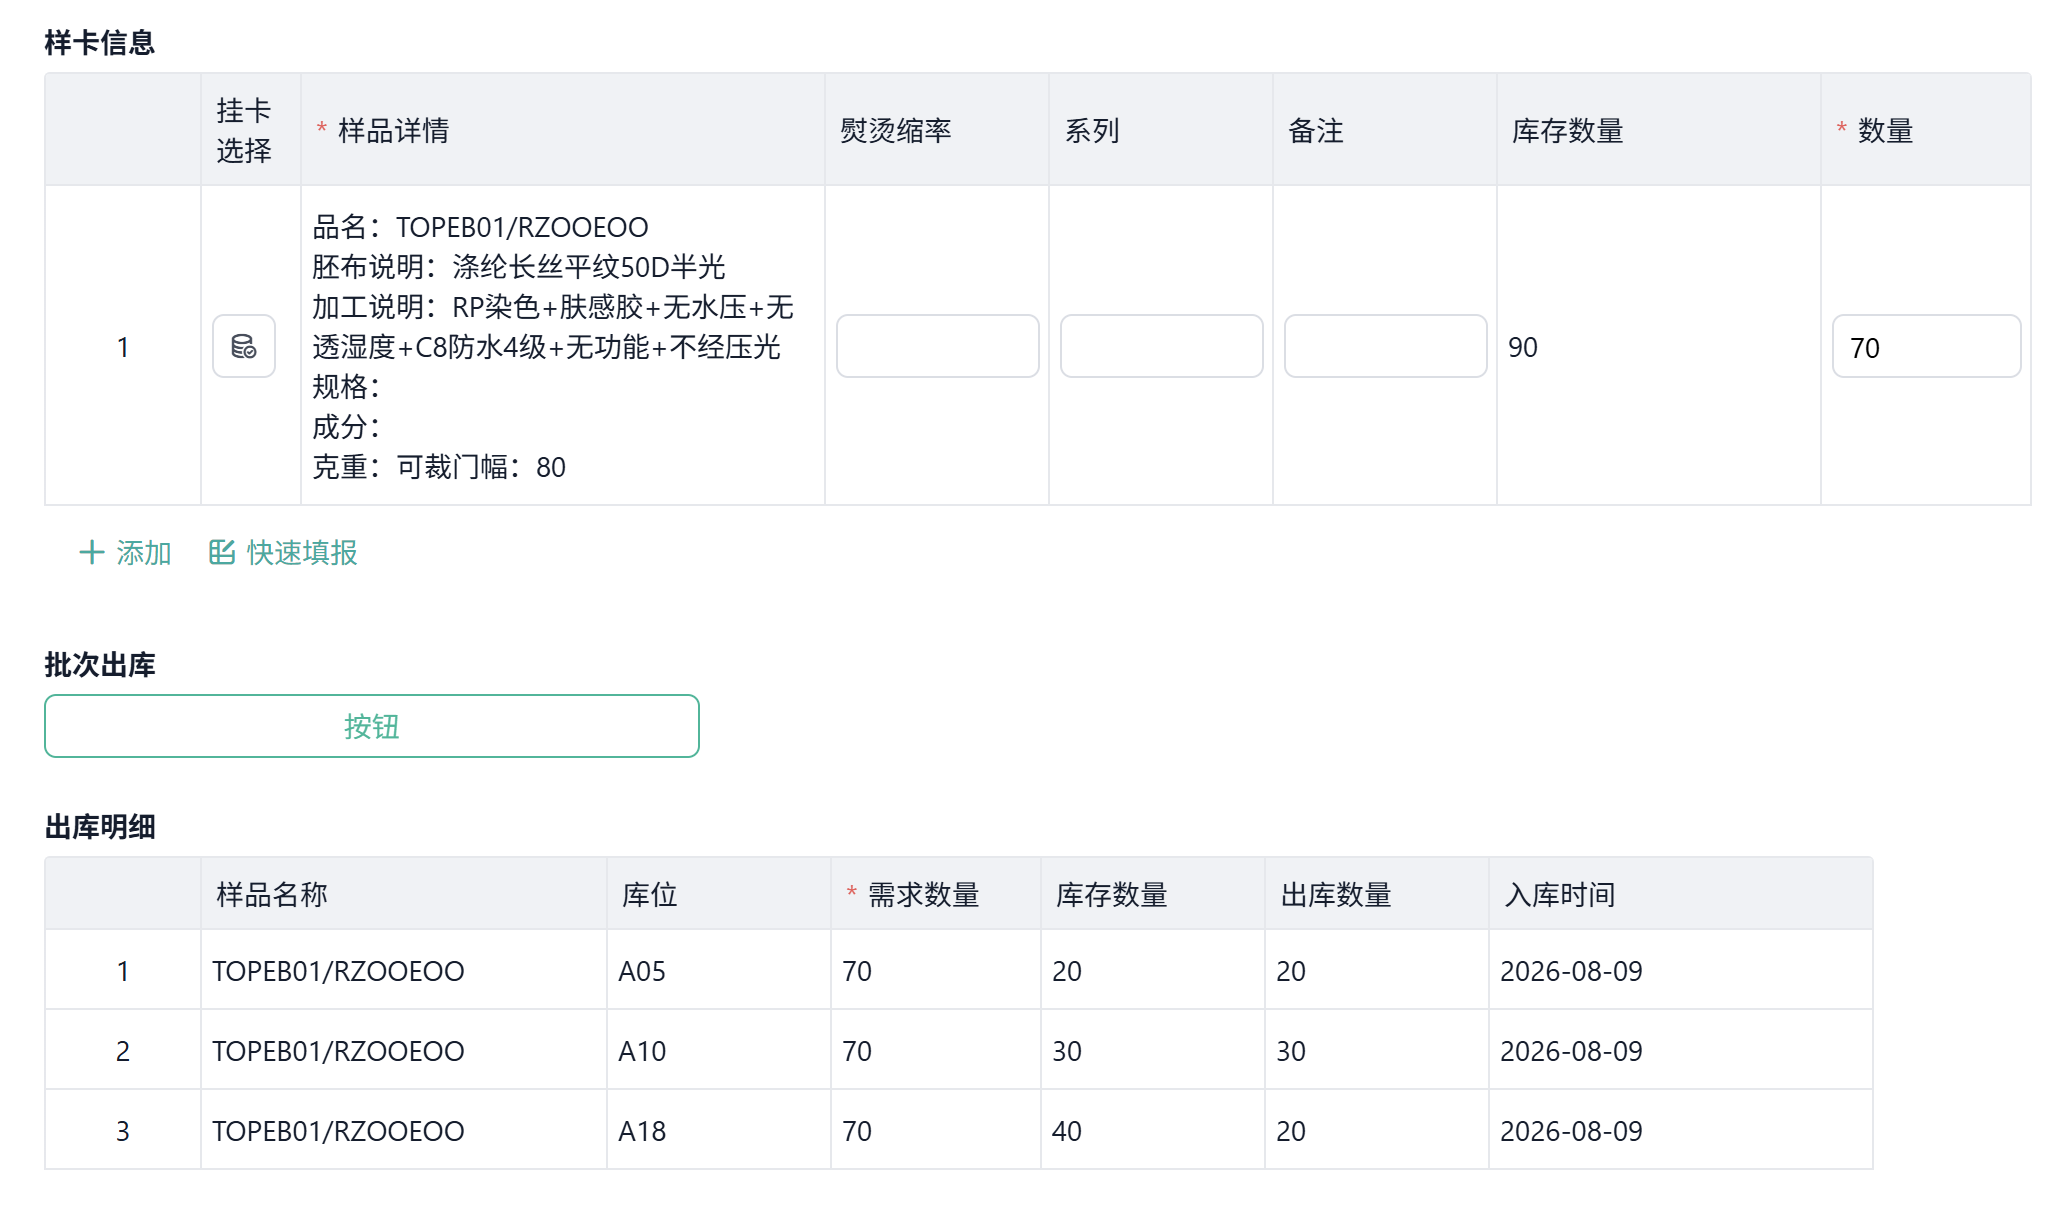Click the 克重 可裁门幅 80 line
This screenshot has height=1220, width=2048.
click(439, 467)
